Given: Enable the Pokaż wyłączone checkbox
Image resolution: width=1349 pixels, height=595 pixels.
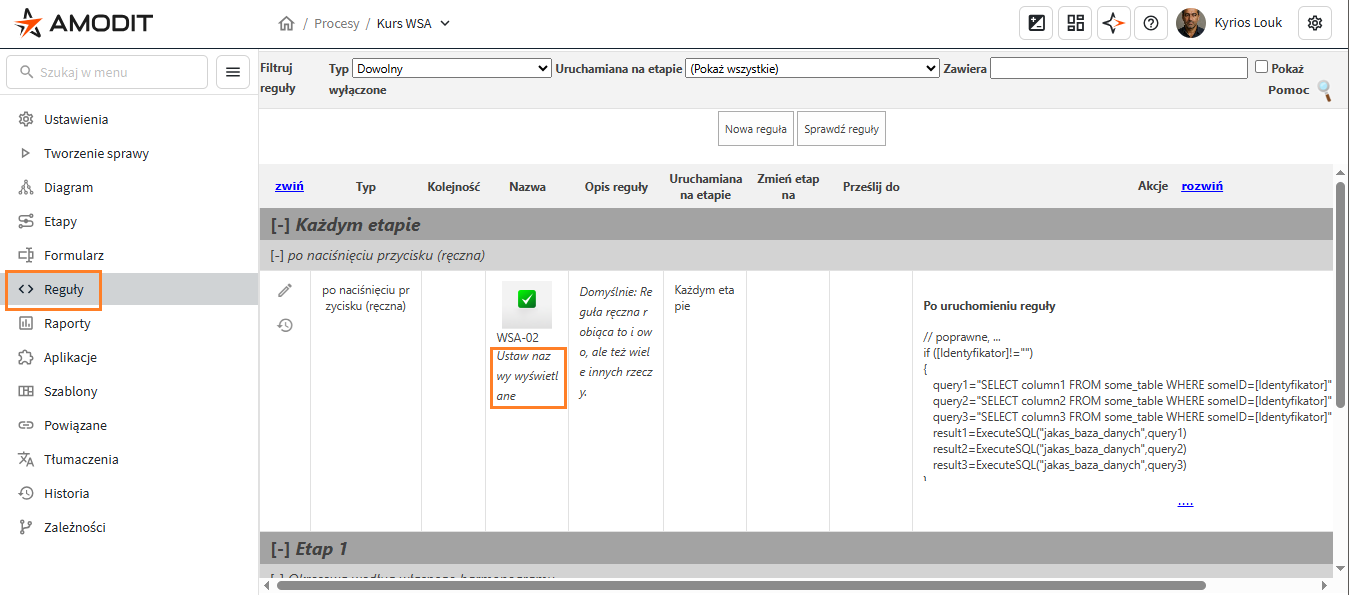Looking at the screenshot, I should [x=1261, y=67].
